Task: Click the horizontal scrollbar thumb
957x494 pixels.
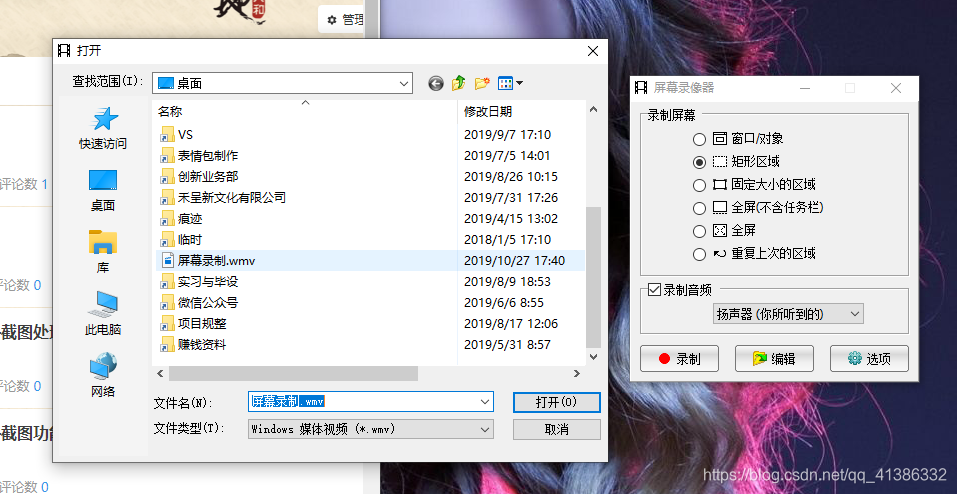Action: click(x=293, y=373)
